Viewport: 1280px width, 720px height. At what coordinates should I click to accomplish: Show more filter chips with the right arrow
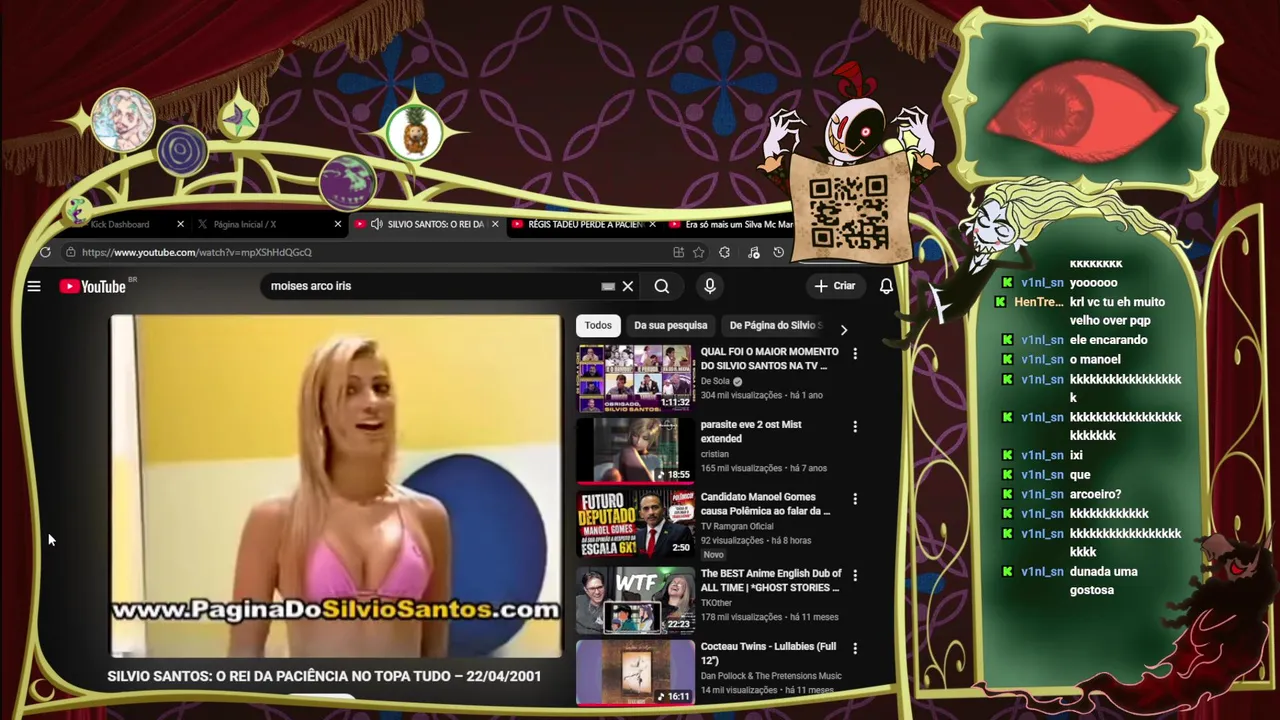(x=843, y=330)
